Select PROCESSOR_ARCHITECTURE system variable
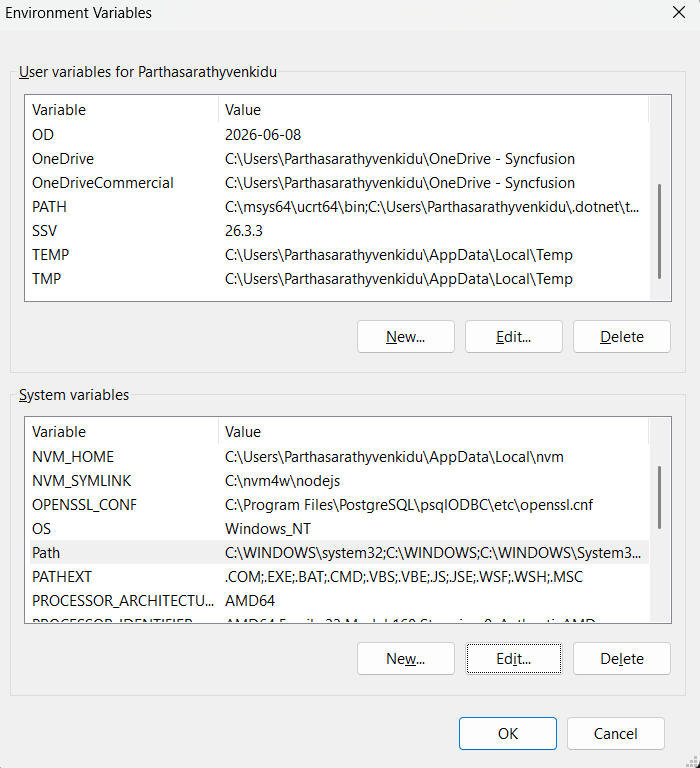700x768 pixels. click(339, 600)
